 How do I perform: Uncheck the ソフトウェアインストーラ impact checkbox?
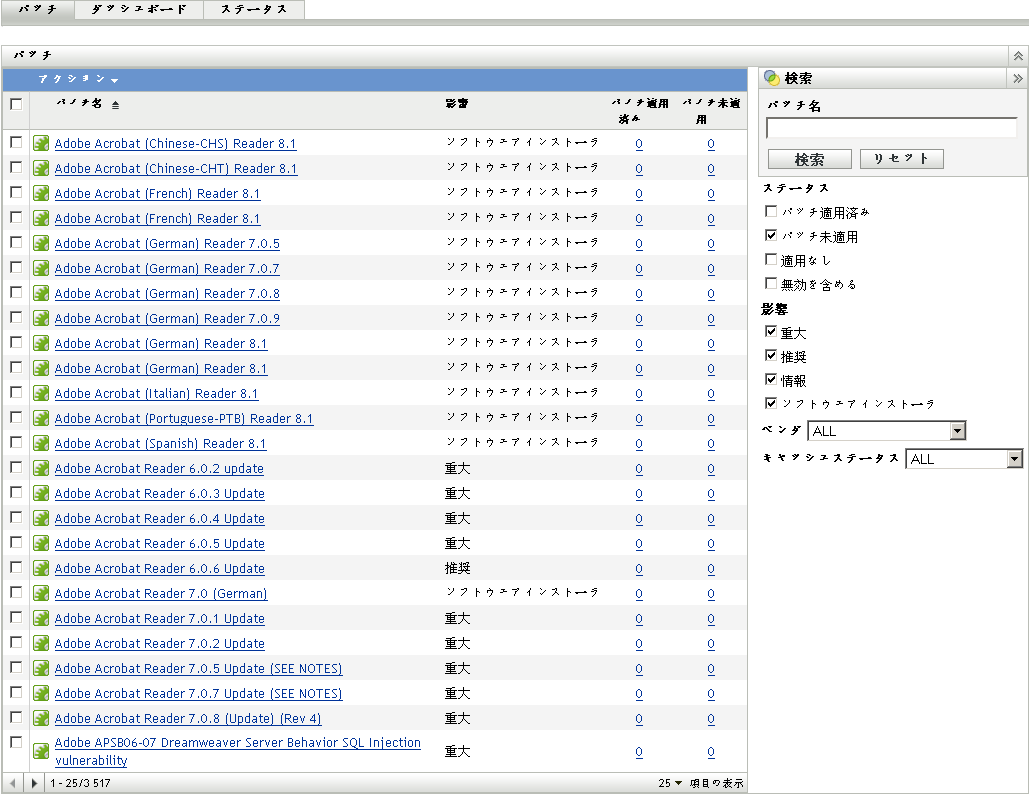coord(771,402)
